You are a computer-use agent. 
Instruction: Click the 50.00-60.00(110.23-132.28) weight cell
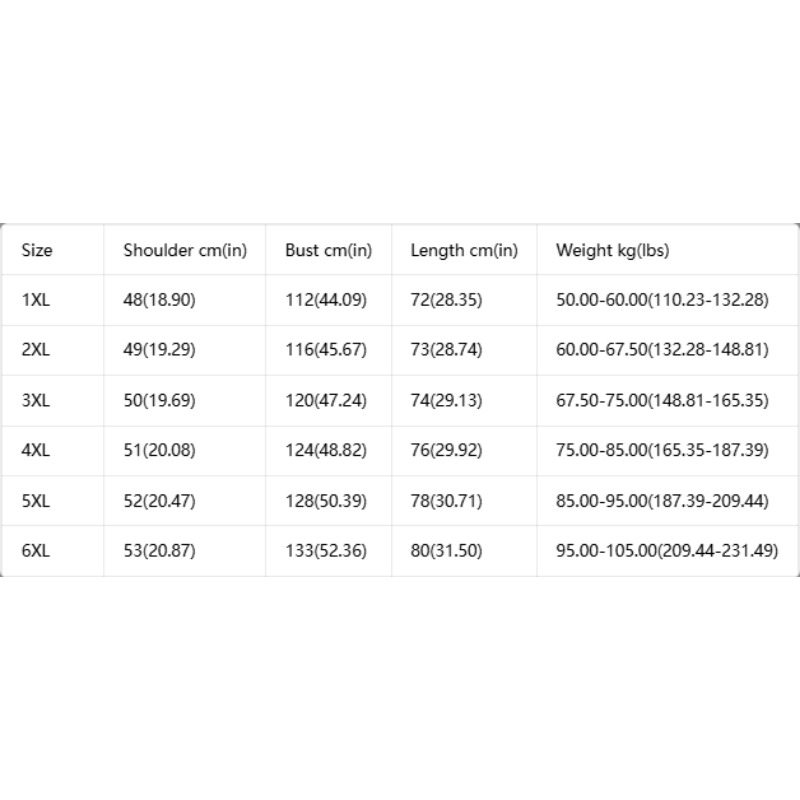[662, 299]
